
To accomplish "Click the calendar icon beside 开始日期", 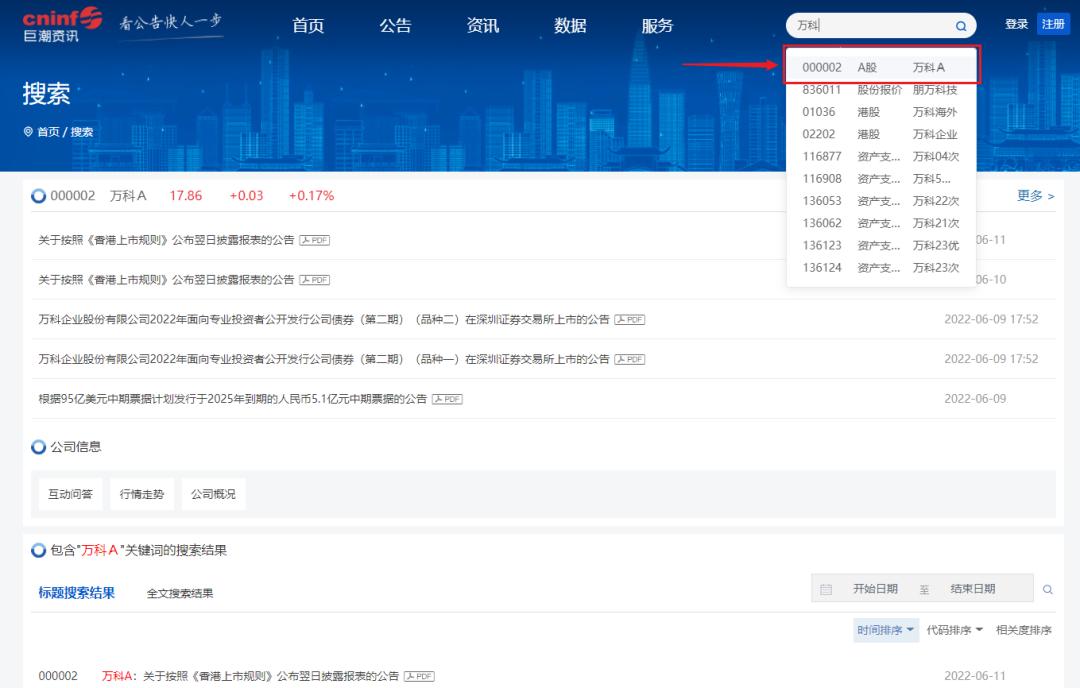I will [826, 588].
